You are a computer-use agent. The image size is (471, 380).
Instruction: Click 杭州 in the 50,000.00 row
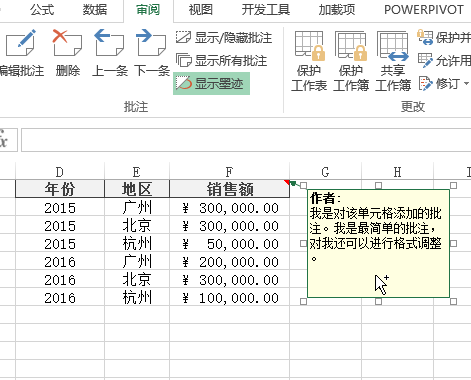(x=137, y=244)
